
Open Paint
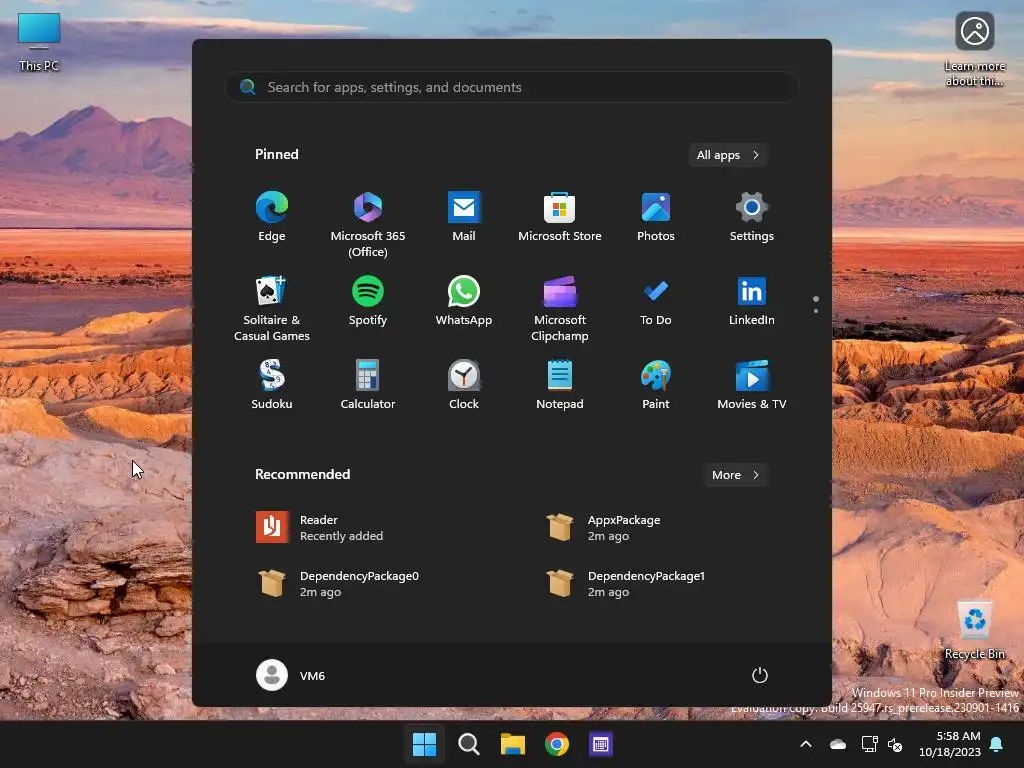pos(656,385)
